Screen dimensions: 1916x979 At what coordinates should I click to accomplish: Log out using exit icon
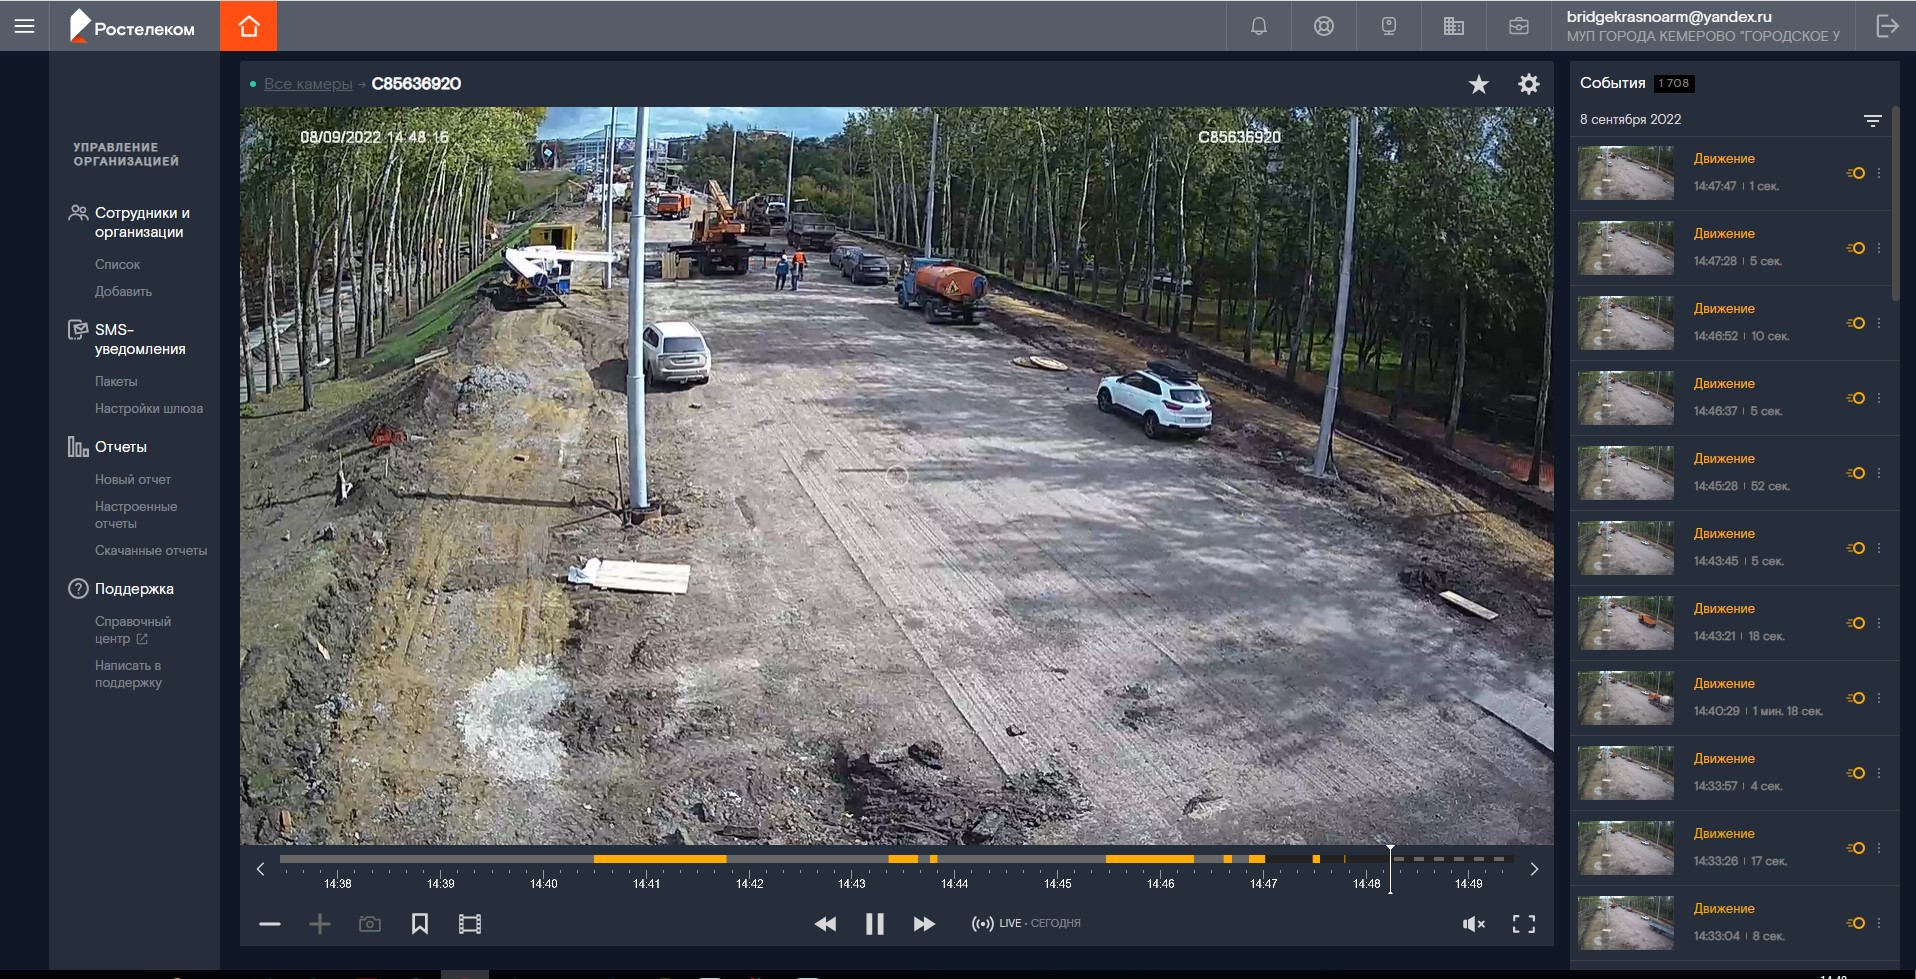(1887, 26)
